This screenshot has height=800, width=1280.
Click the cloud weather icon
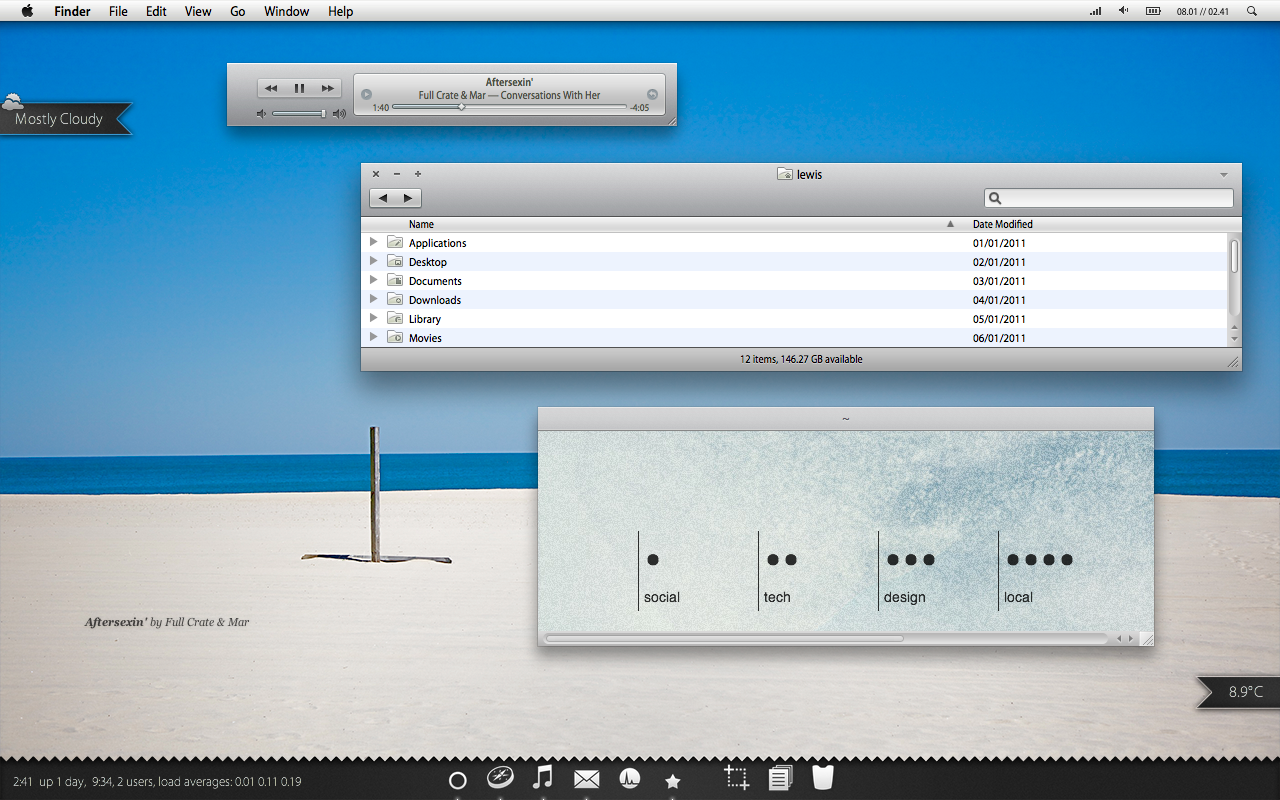pos(13,101)
